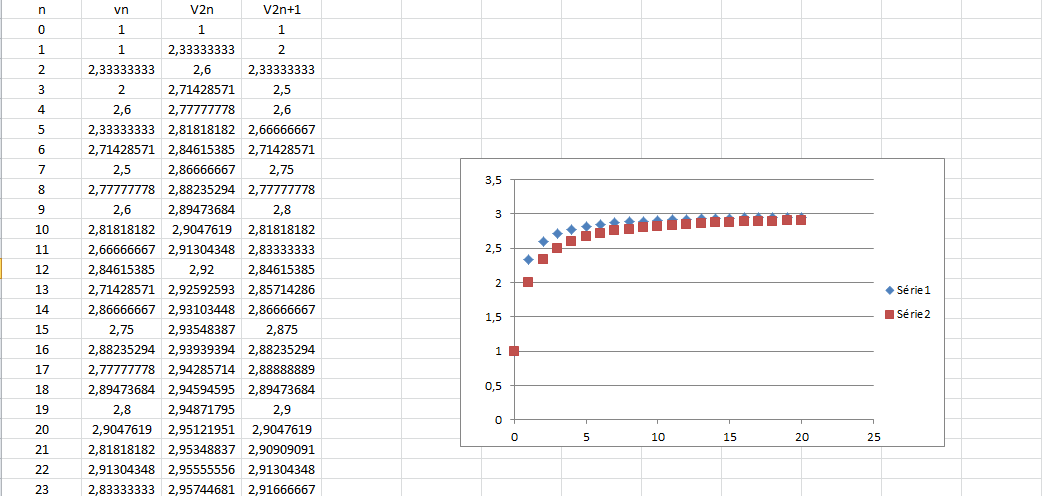Select the 'V2n+1' column header cell

click(x=281, y=10)
